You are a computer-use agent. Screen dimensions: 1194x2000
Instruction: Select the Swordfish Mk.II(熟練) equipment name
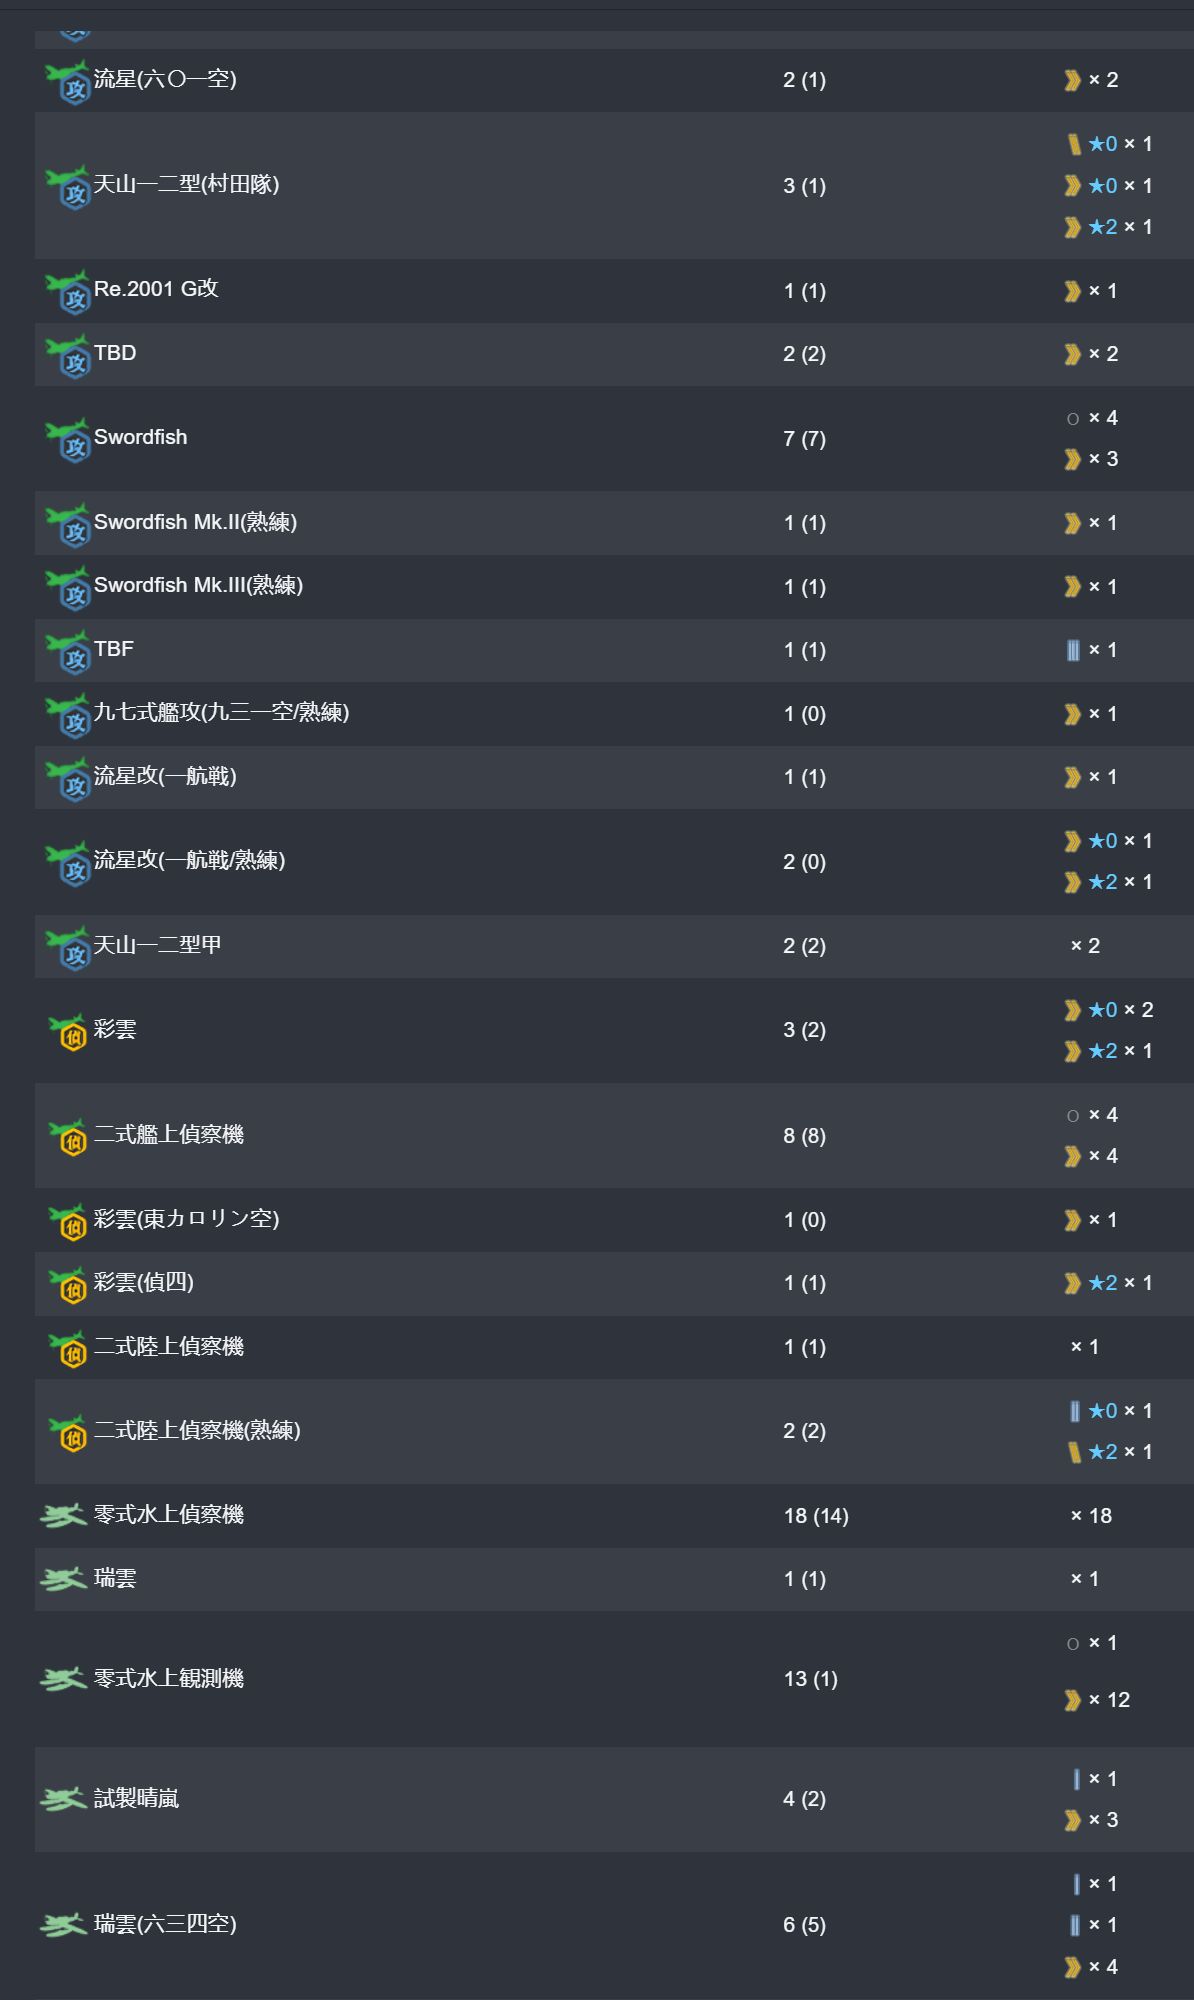(195, 522)
